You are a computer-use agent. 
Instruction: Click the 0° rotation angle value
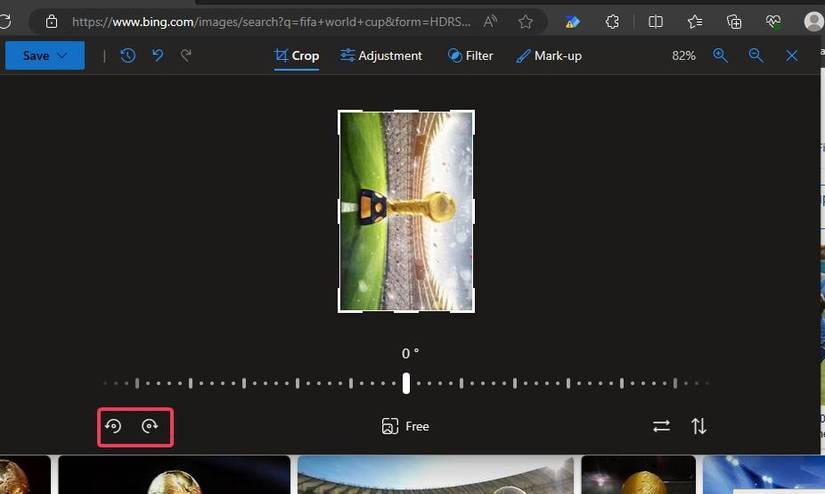tap(410, 353)
